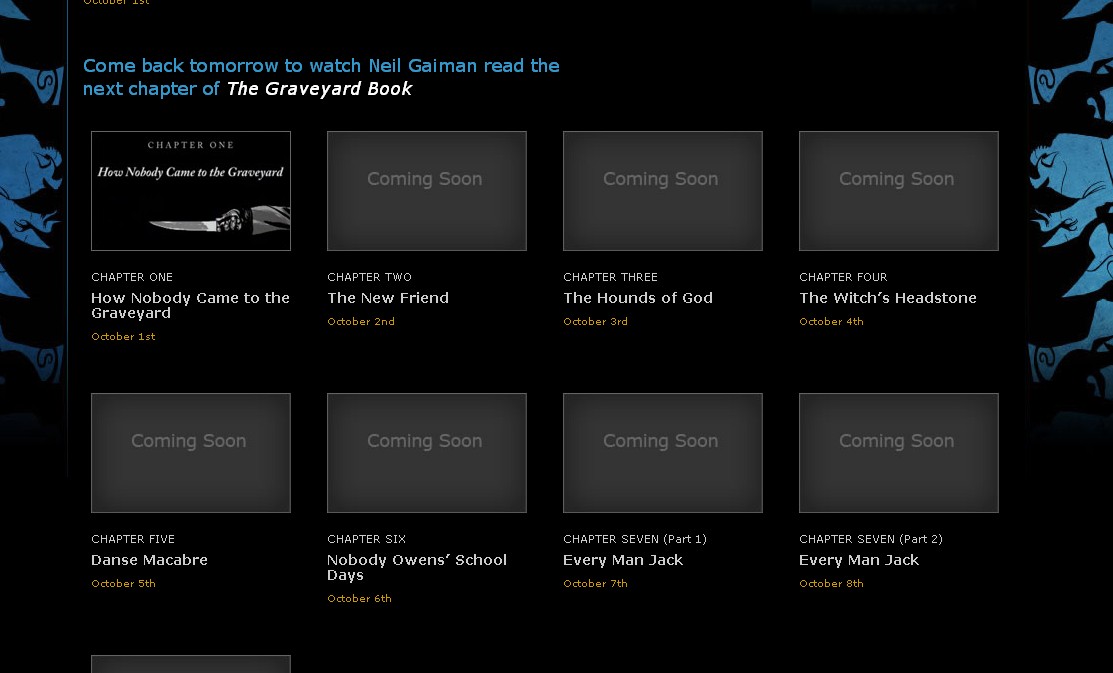Click the 'October 2nd' date text
The image size is (1113, 673).
pyautogui.click(x=361, y=322)
